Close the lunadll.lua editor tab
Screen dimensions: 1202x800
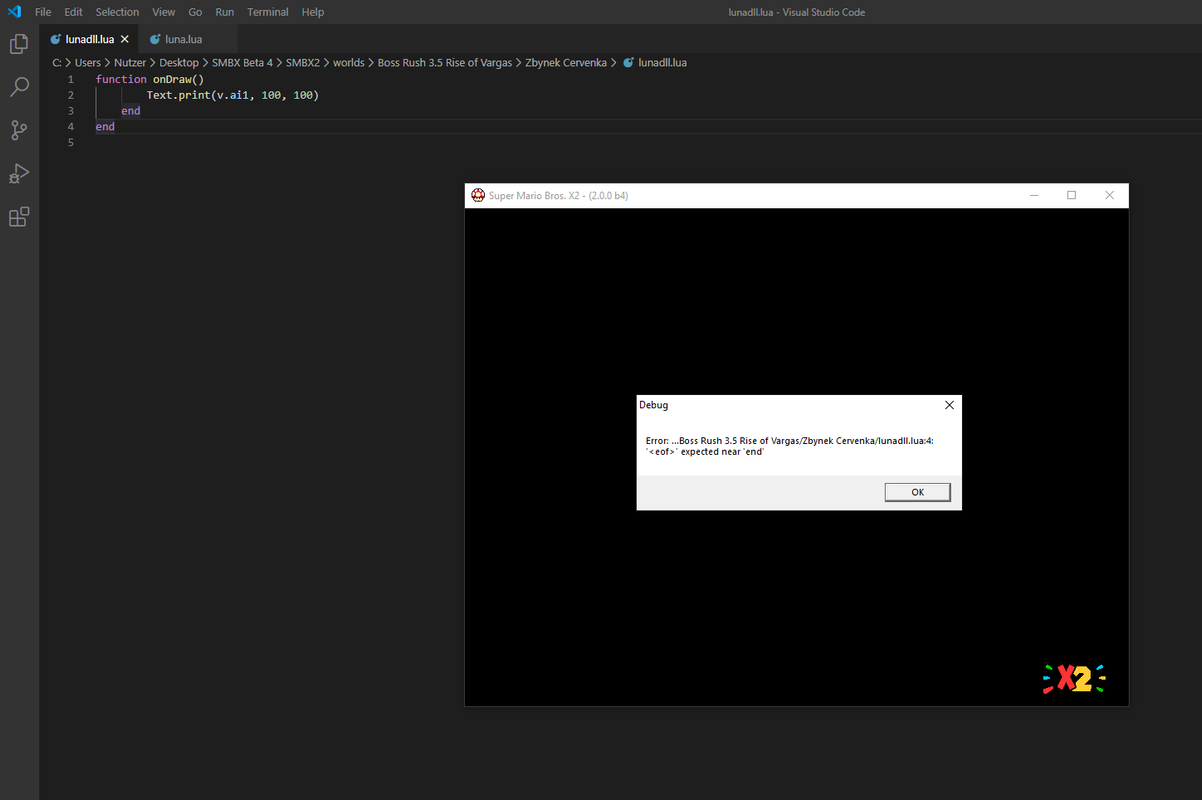point(124,39)
